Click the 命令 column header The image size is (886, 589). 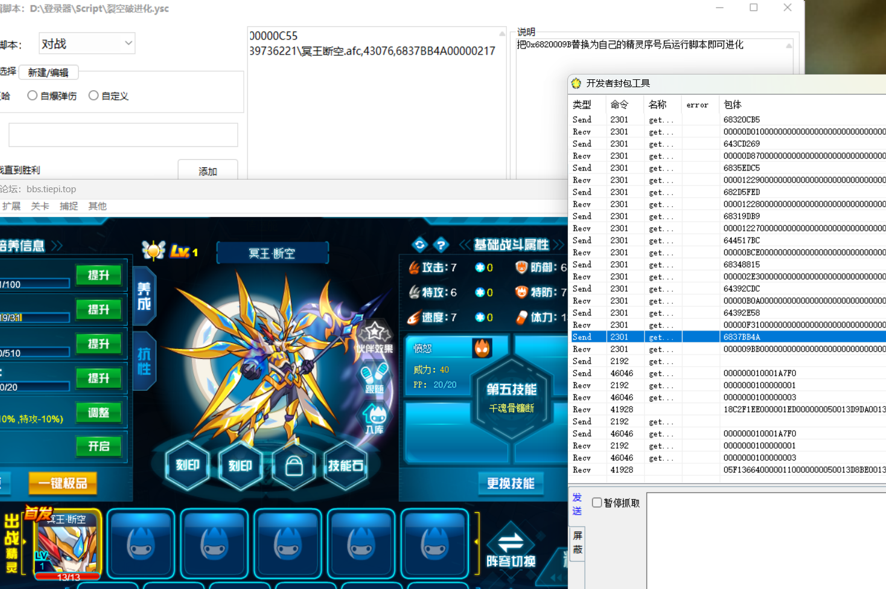coord(619,105)
